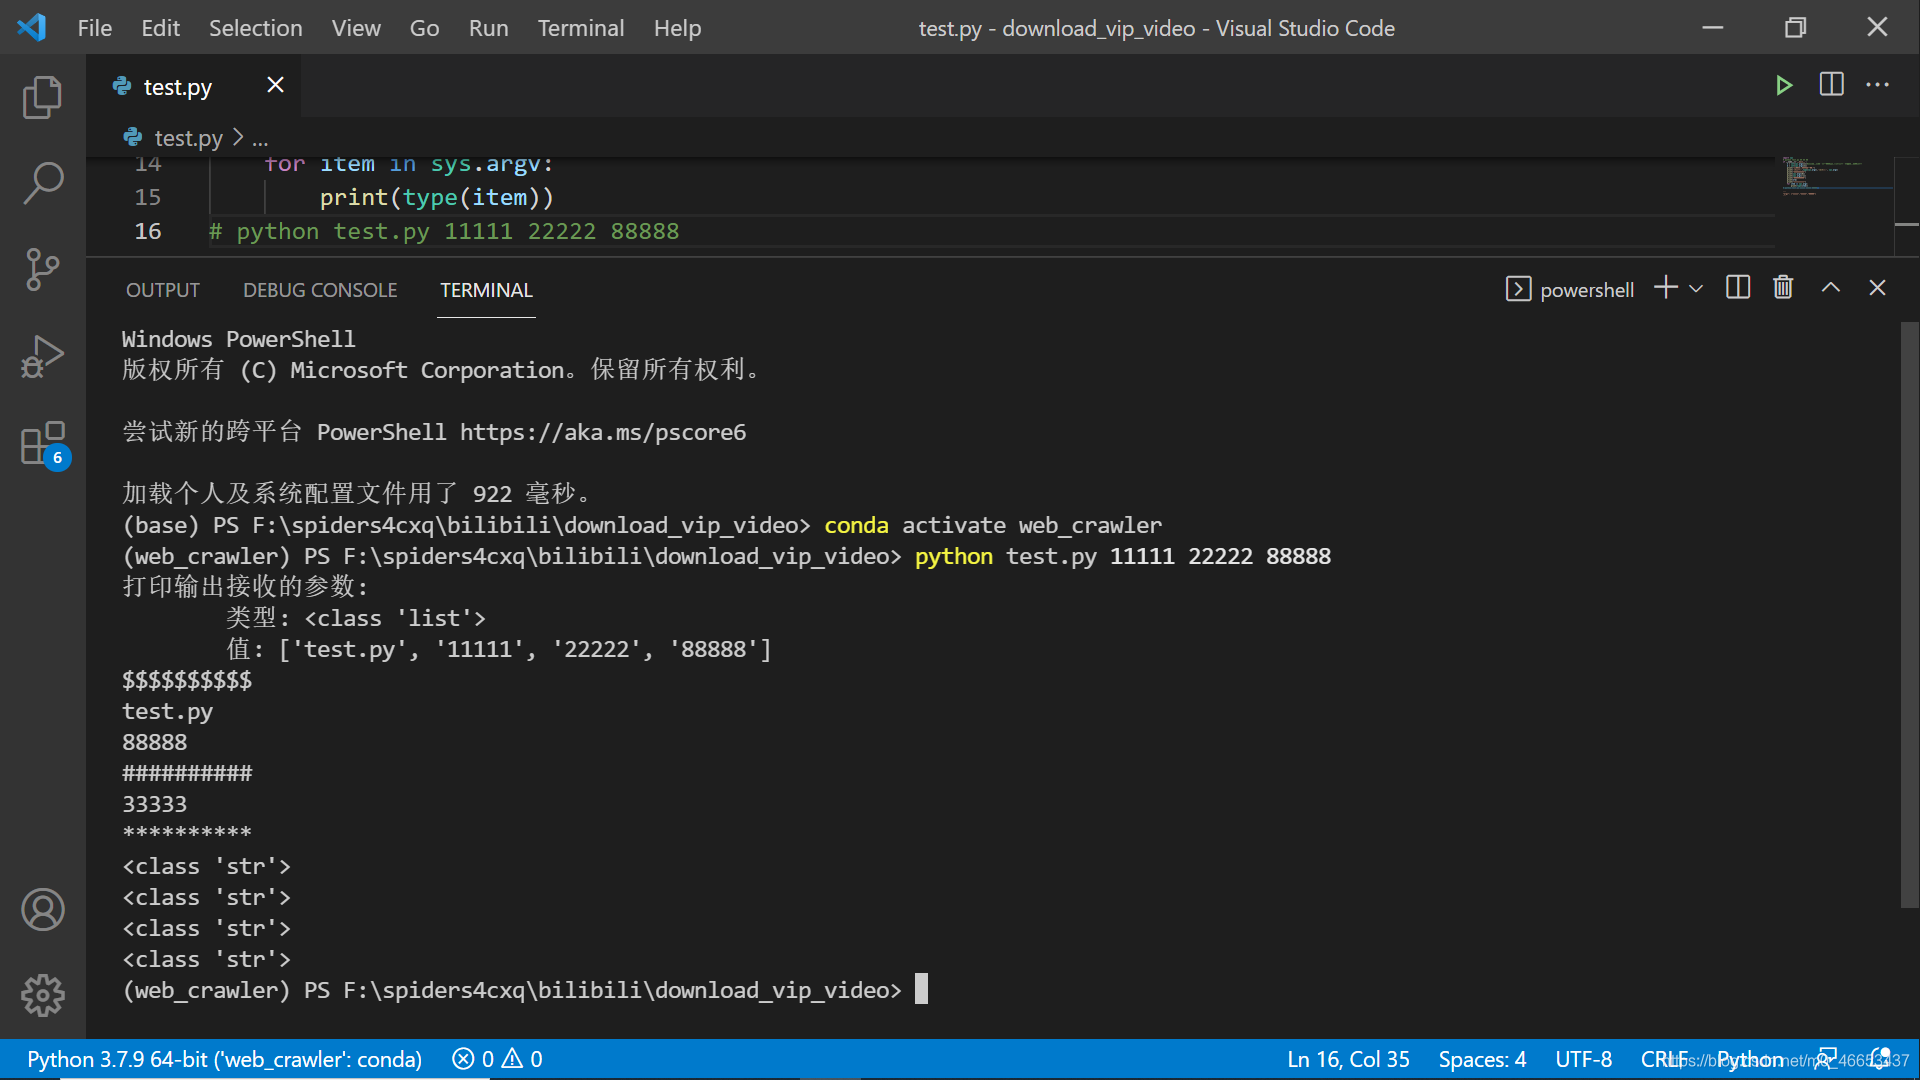1920x1080 pixels.
Task: Switch to the DEBUG CONSOLE tab
Action: [x=320, y=290]
